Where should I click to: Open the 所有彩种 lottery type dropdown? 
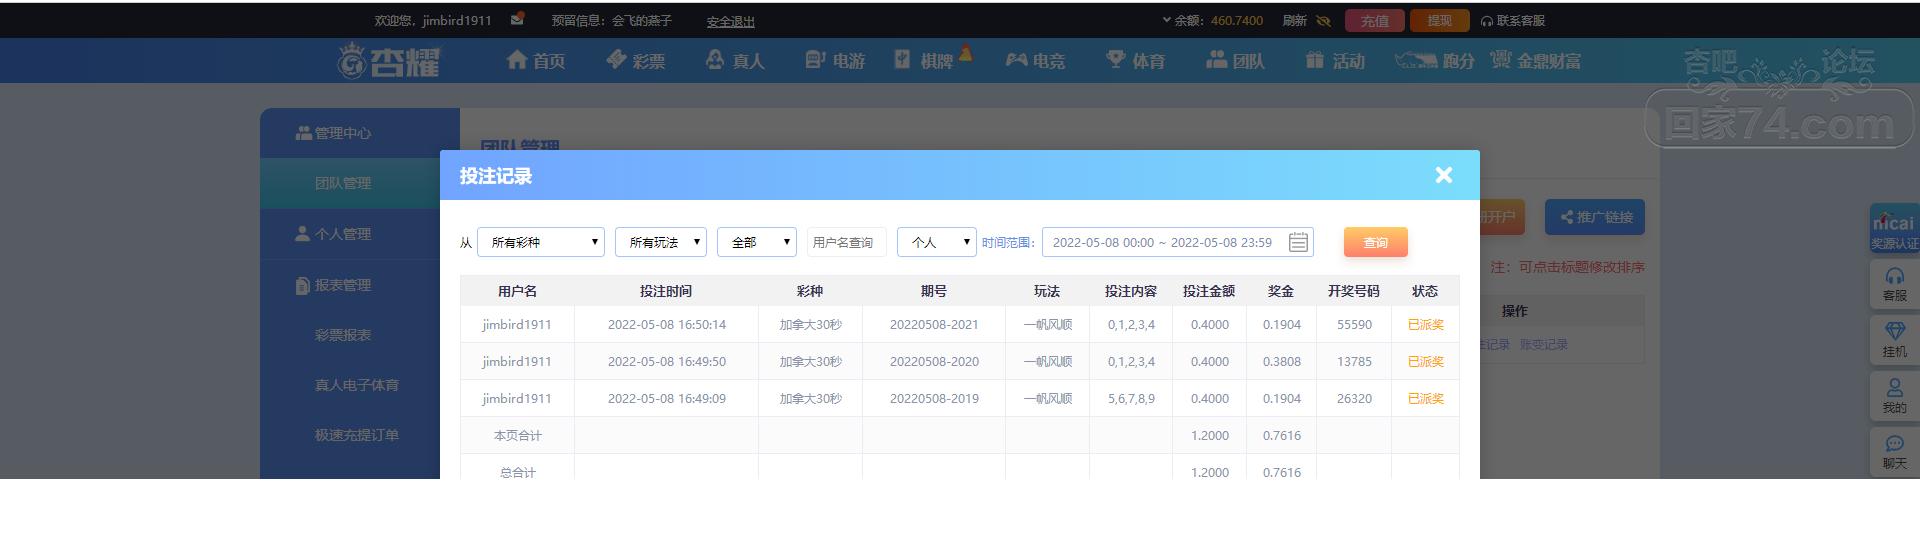coord(541,242)
